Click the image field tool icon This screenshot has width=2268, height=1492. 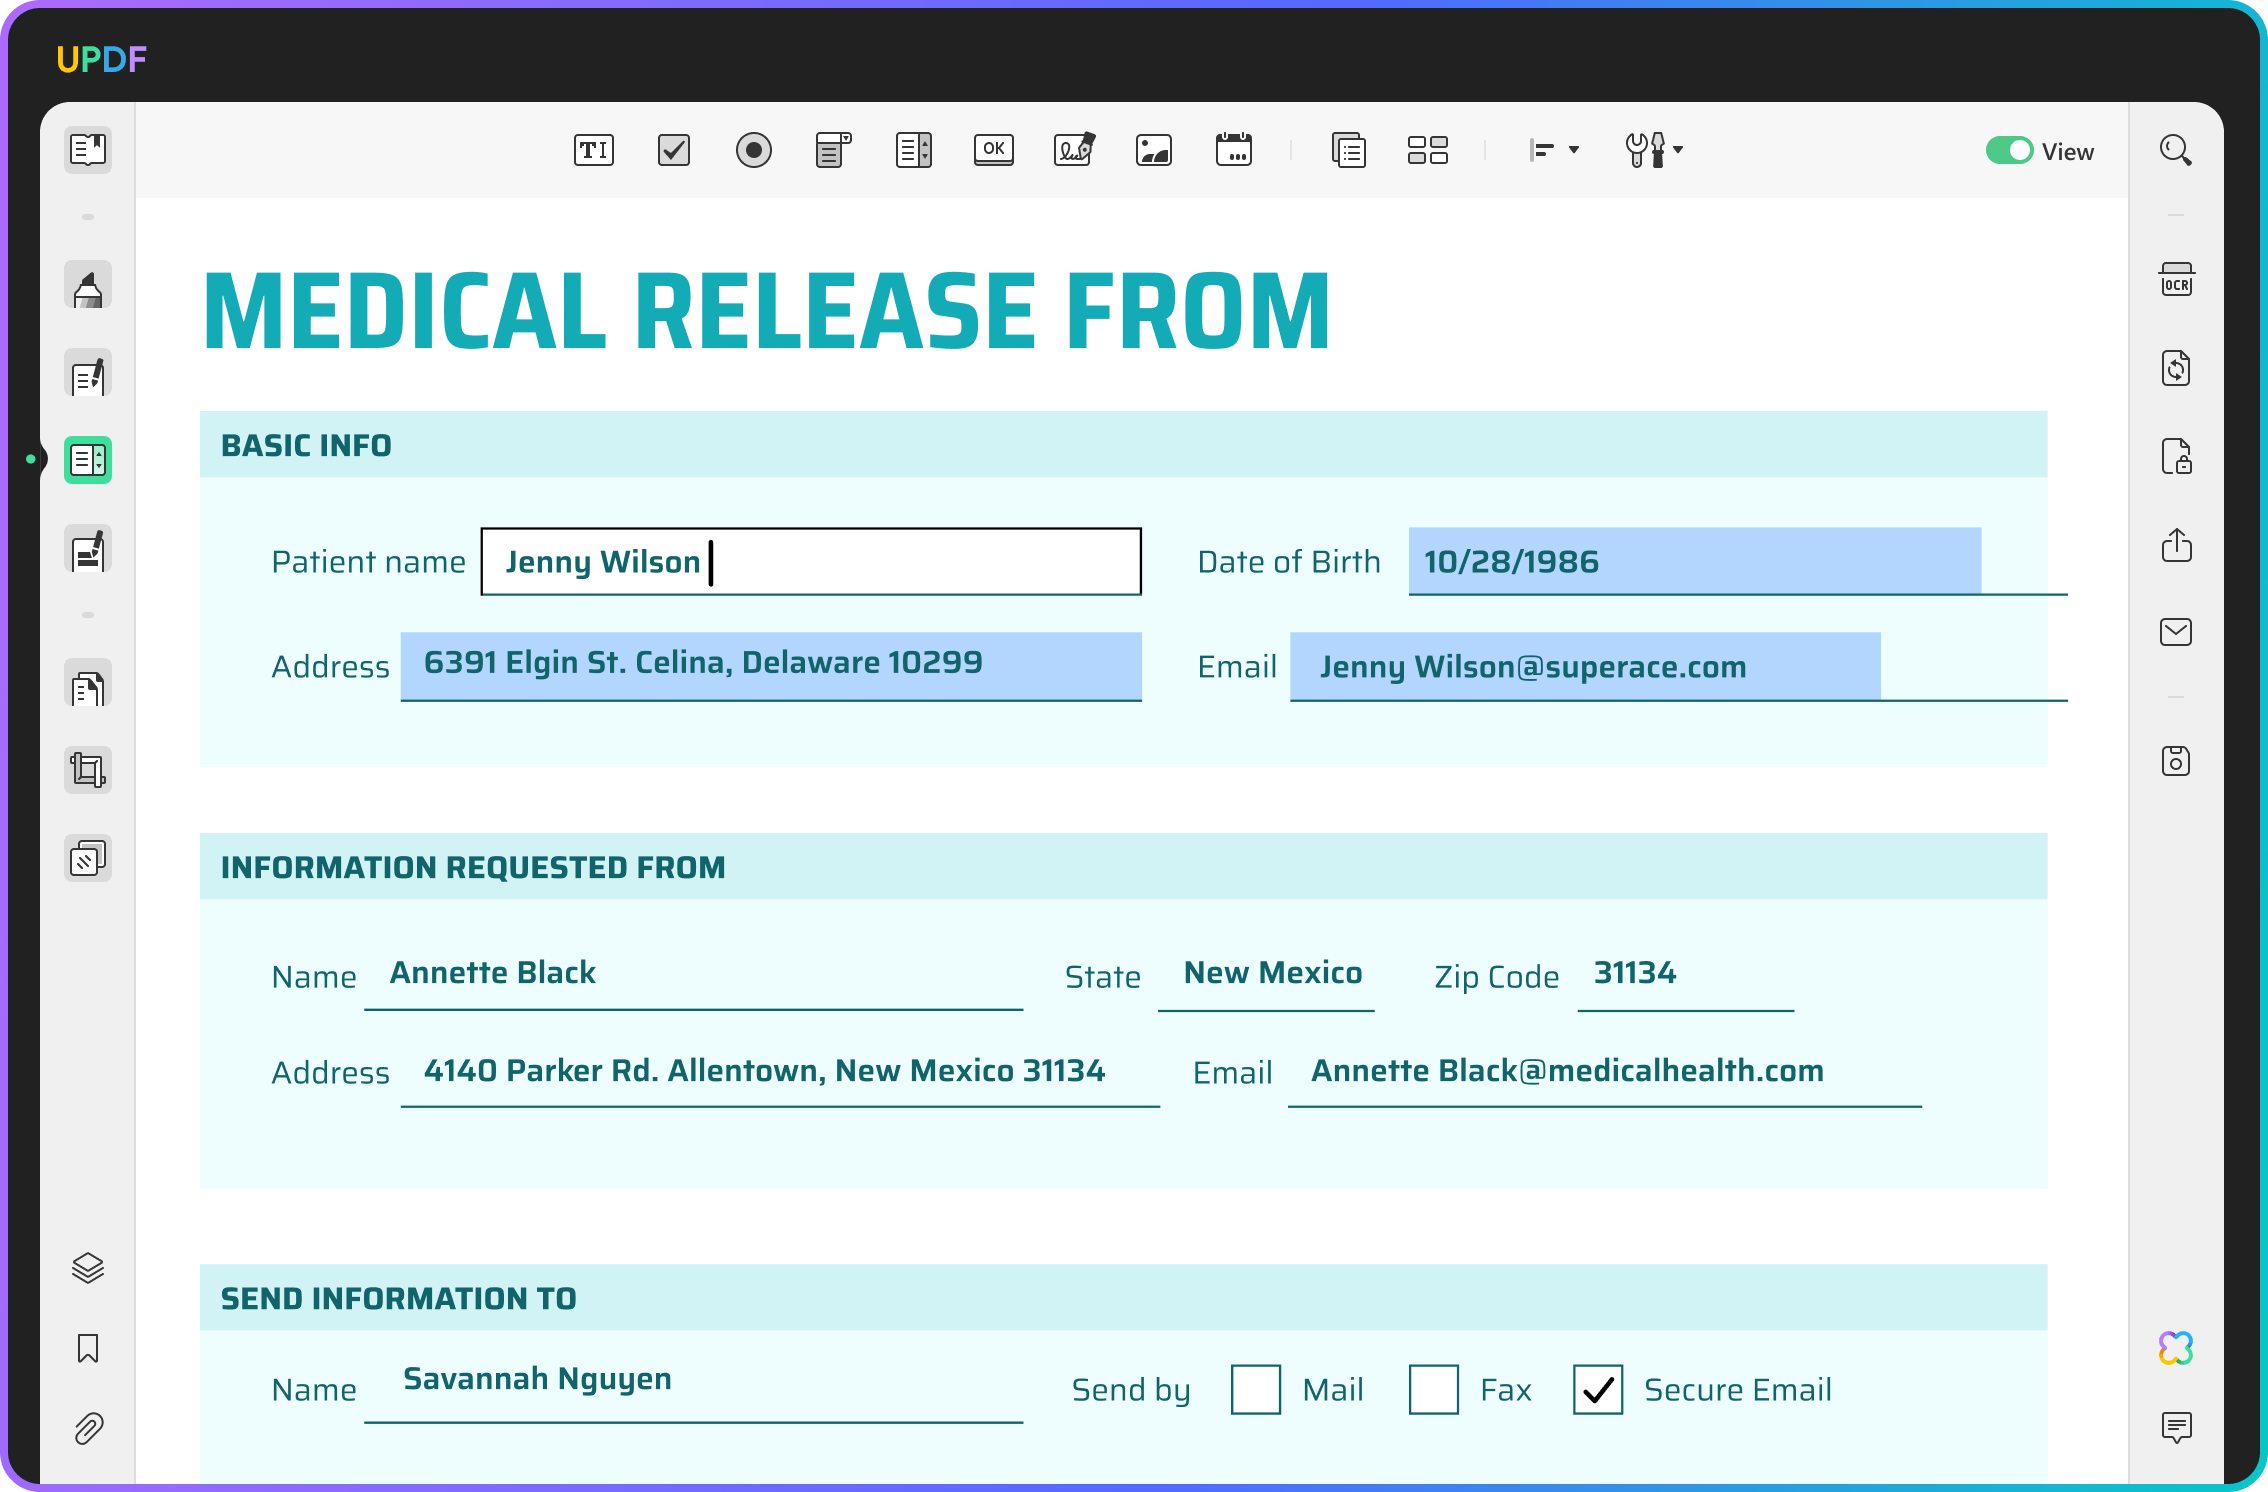coord(1154,148)
